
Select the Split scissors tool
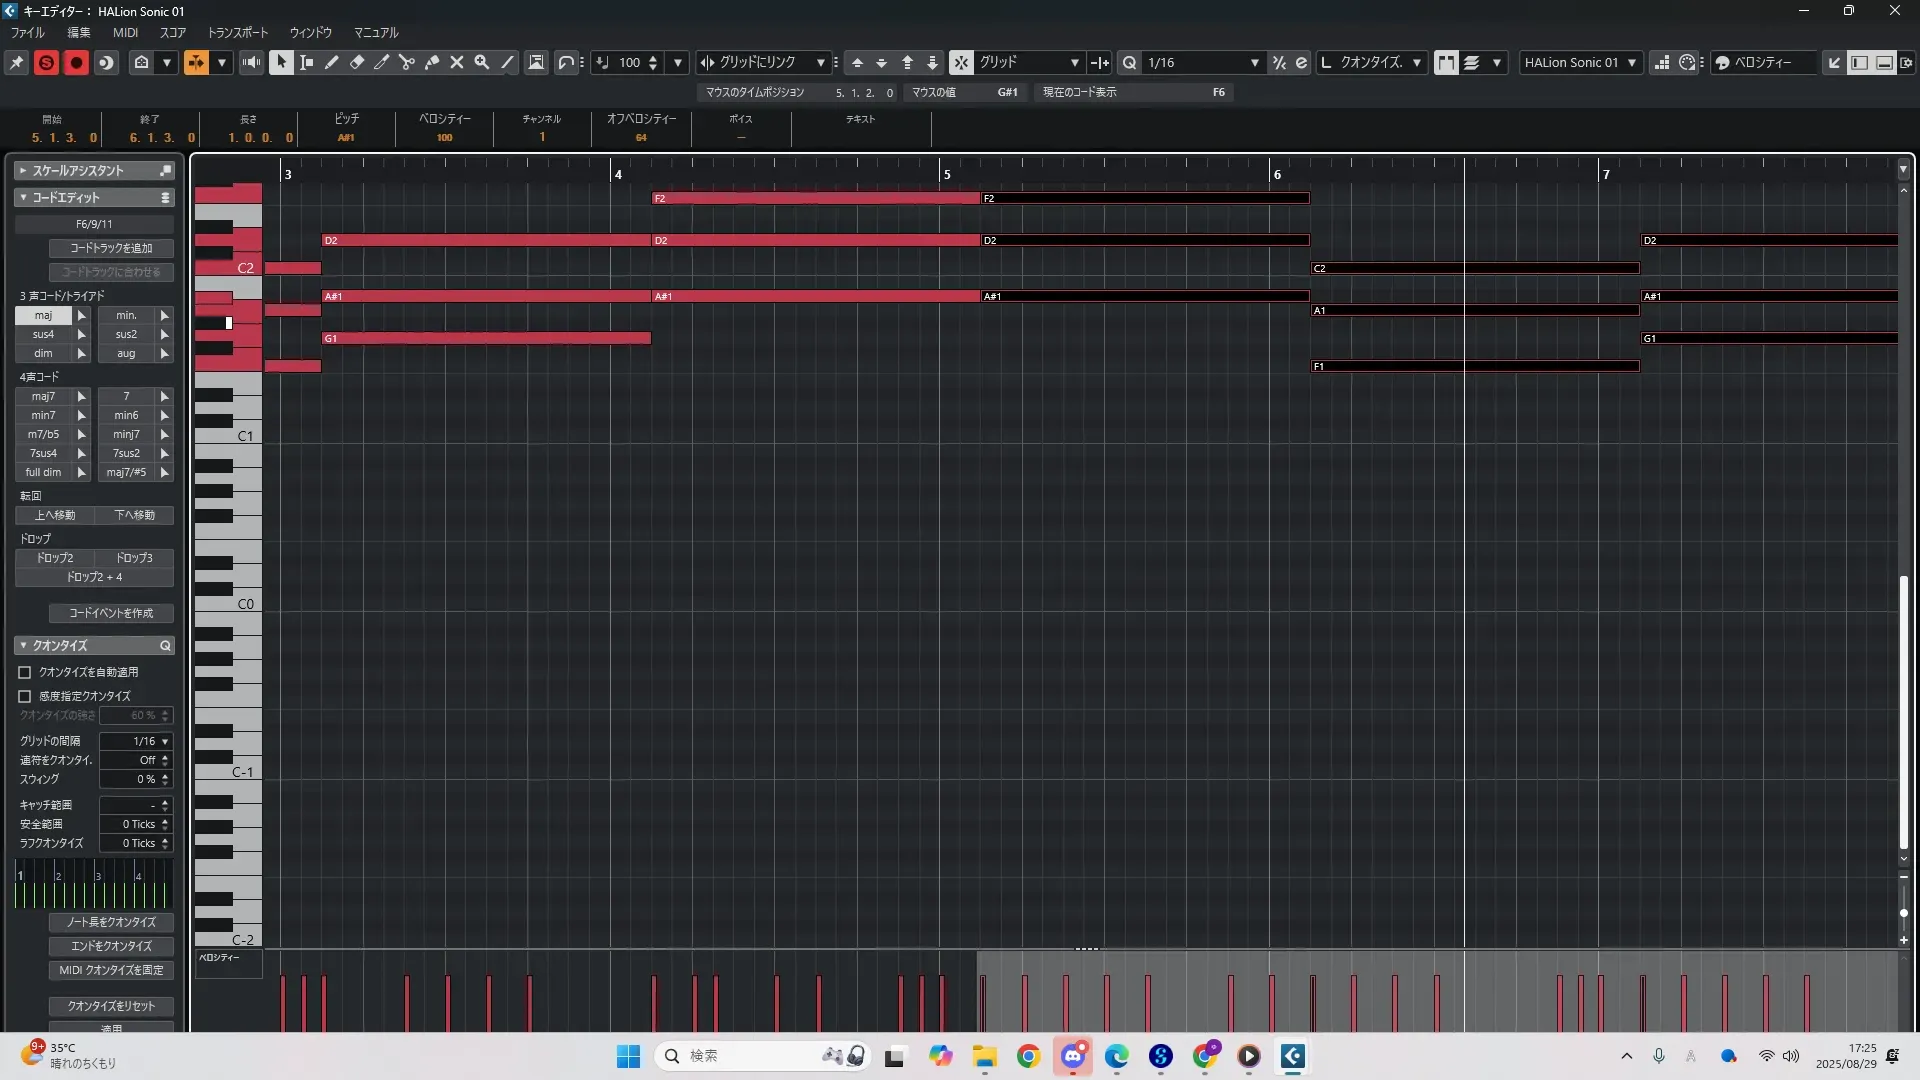[407, 62]
